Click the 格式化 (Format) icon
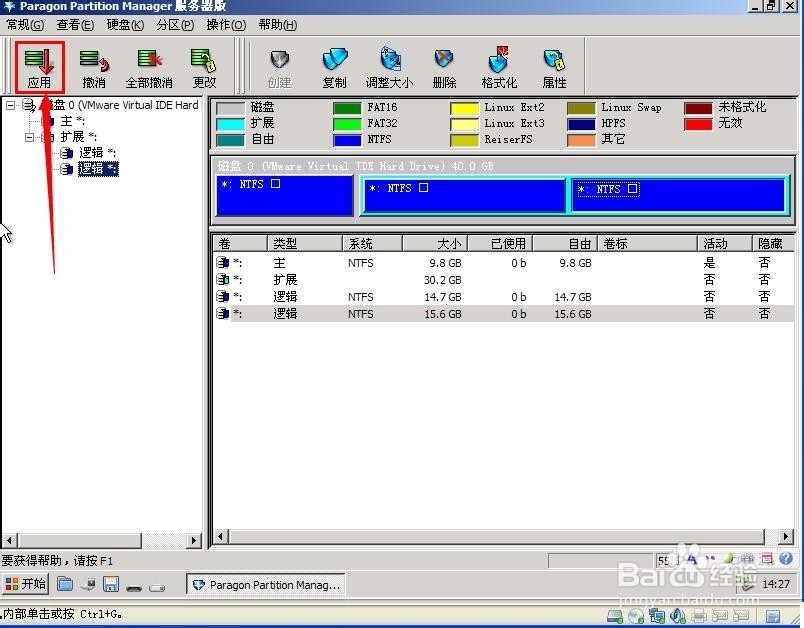Image resolution: width=804 pixels, height=628 pixels. pos(499,67)
